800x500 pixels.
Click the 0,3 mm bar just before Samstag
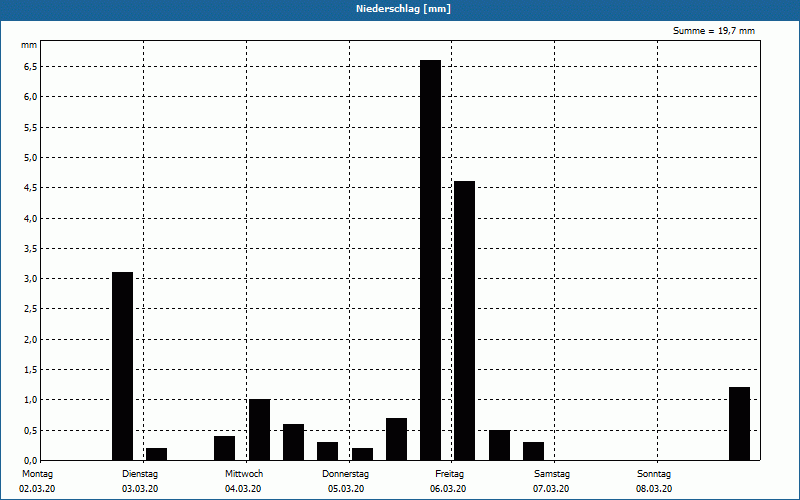tap(533, 451)
